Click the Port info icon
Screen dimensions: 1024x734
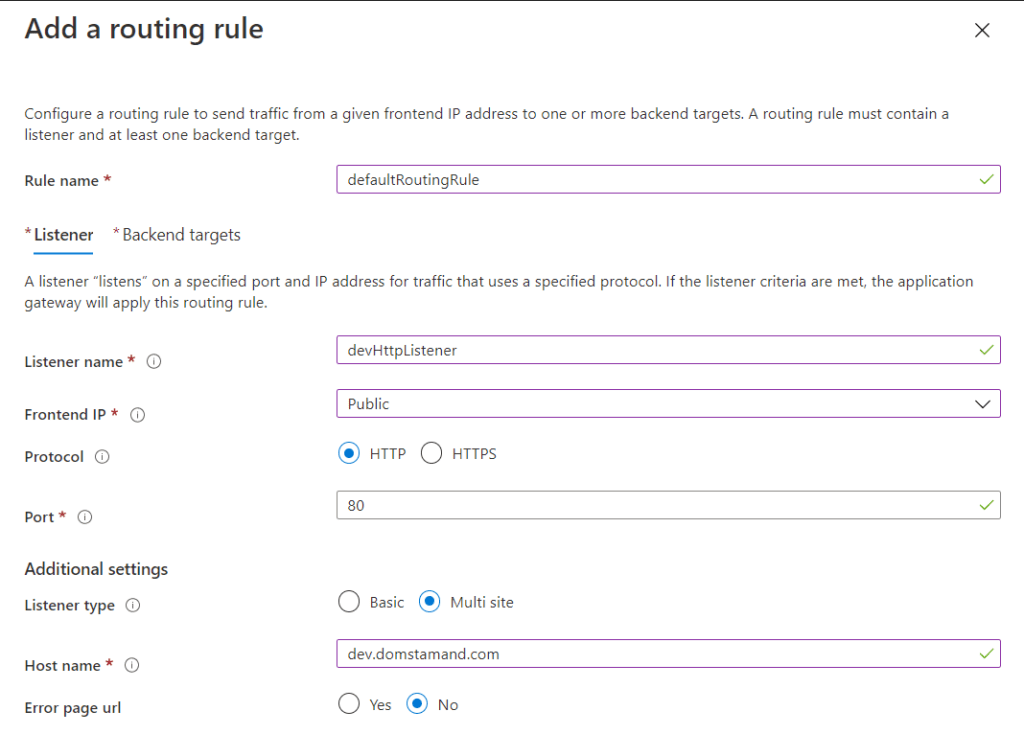pos(85,517)
